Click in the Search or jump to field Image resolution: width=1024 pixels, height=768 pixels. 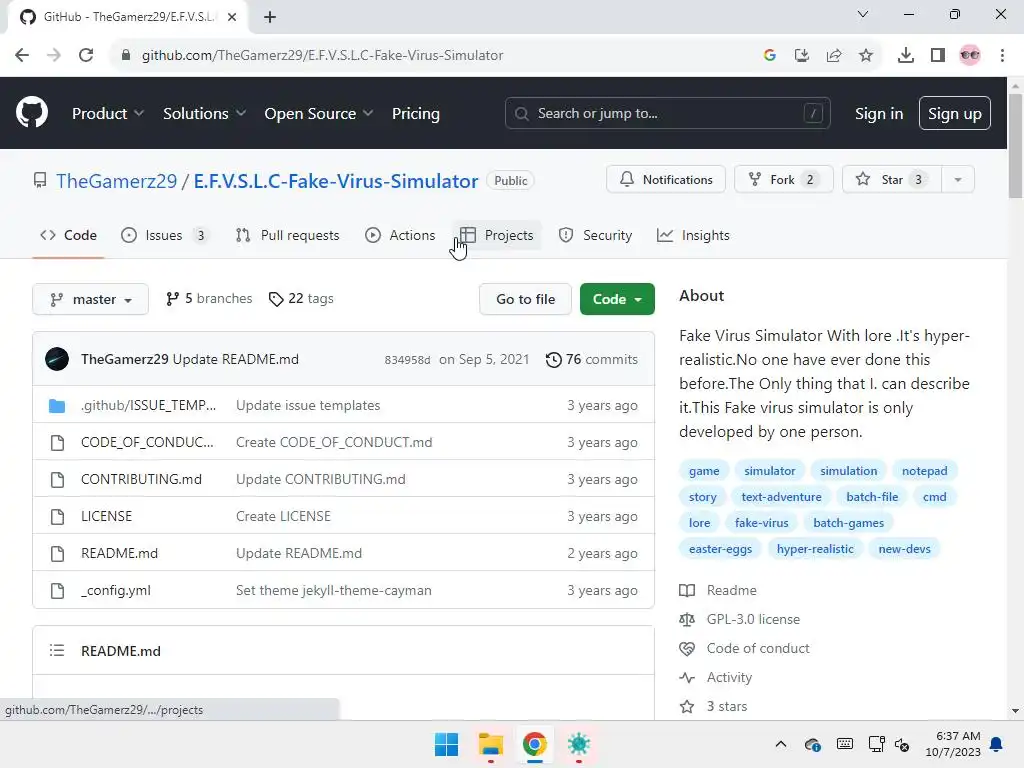[667, 113]
